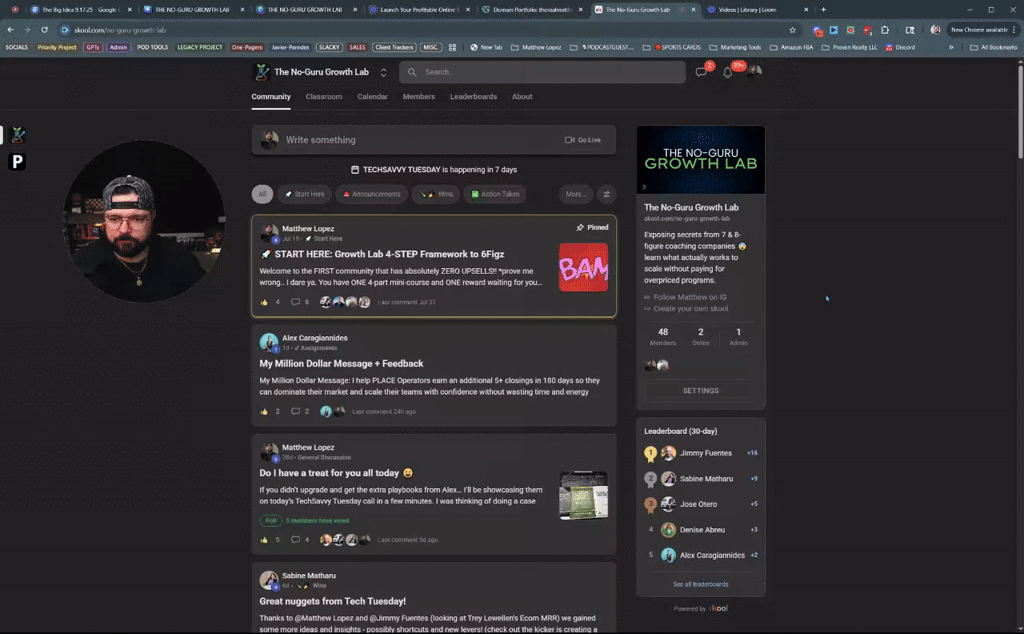Reload the page in Chrome
The image size is (1024, 634).
pos(44,29)
